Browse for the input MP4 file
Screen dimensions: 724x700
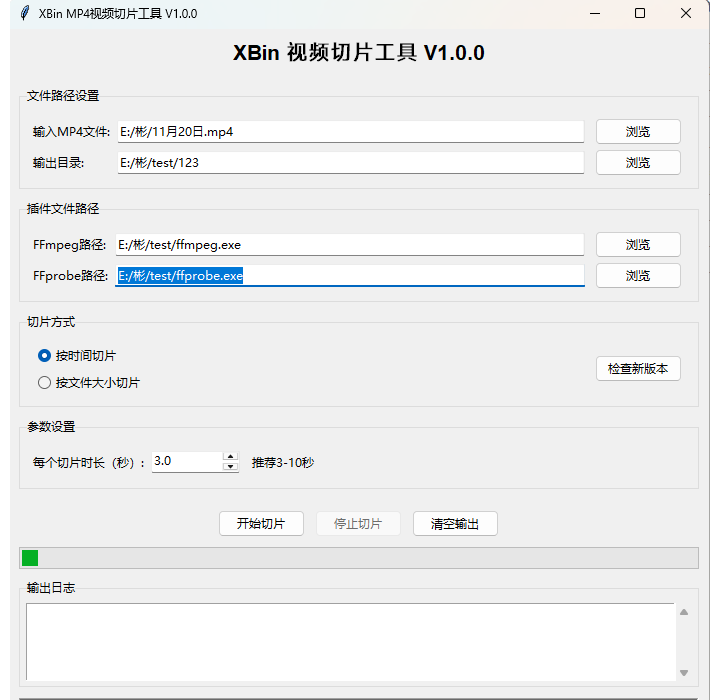(x=638, y=132)
